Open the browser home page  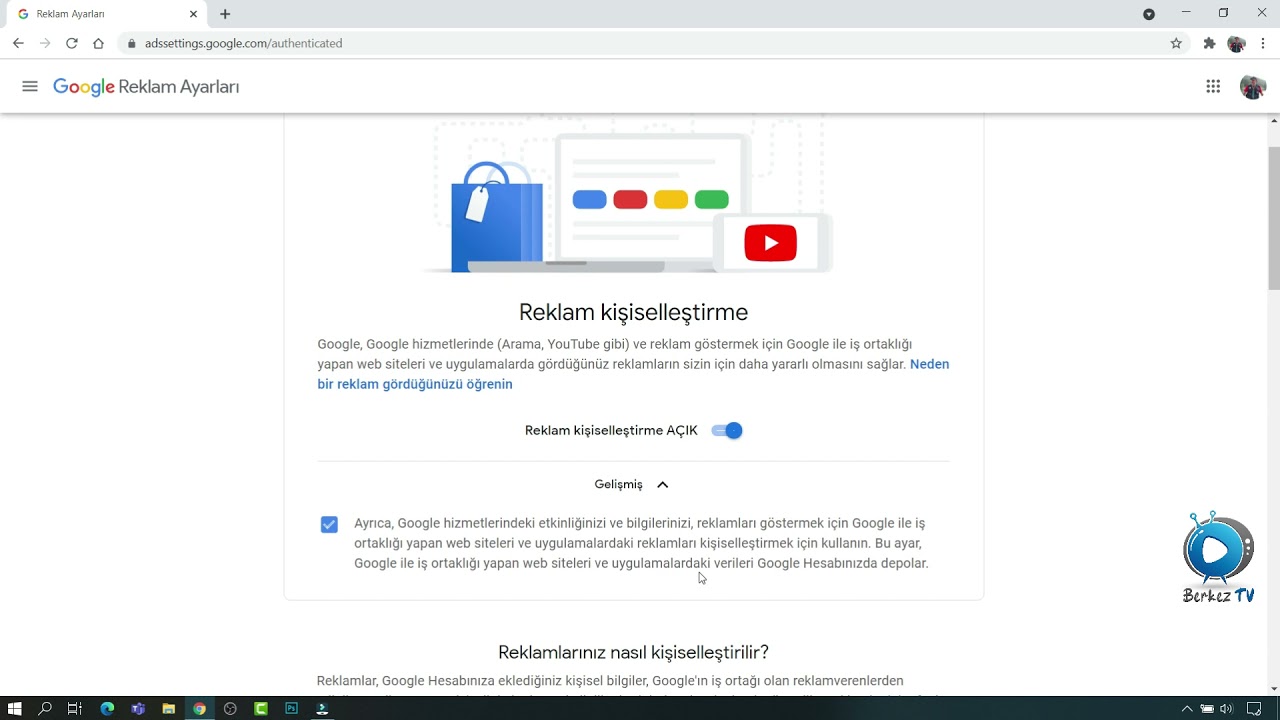[98, 43]
